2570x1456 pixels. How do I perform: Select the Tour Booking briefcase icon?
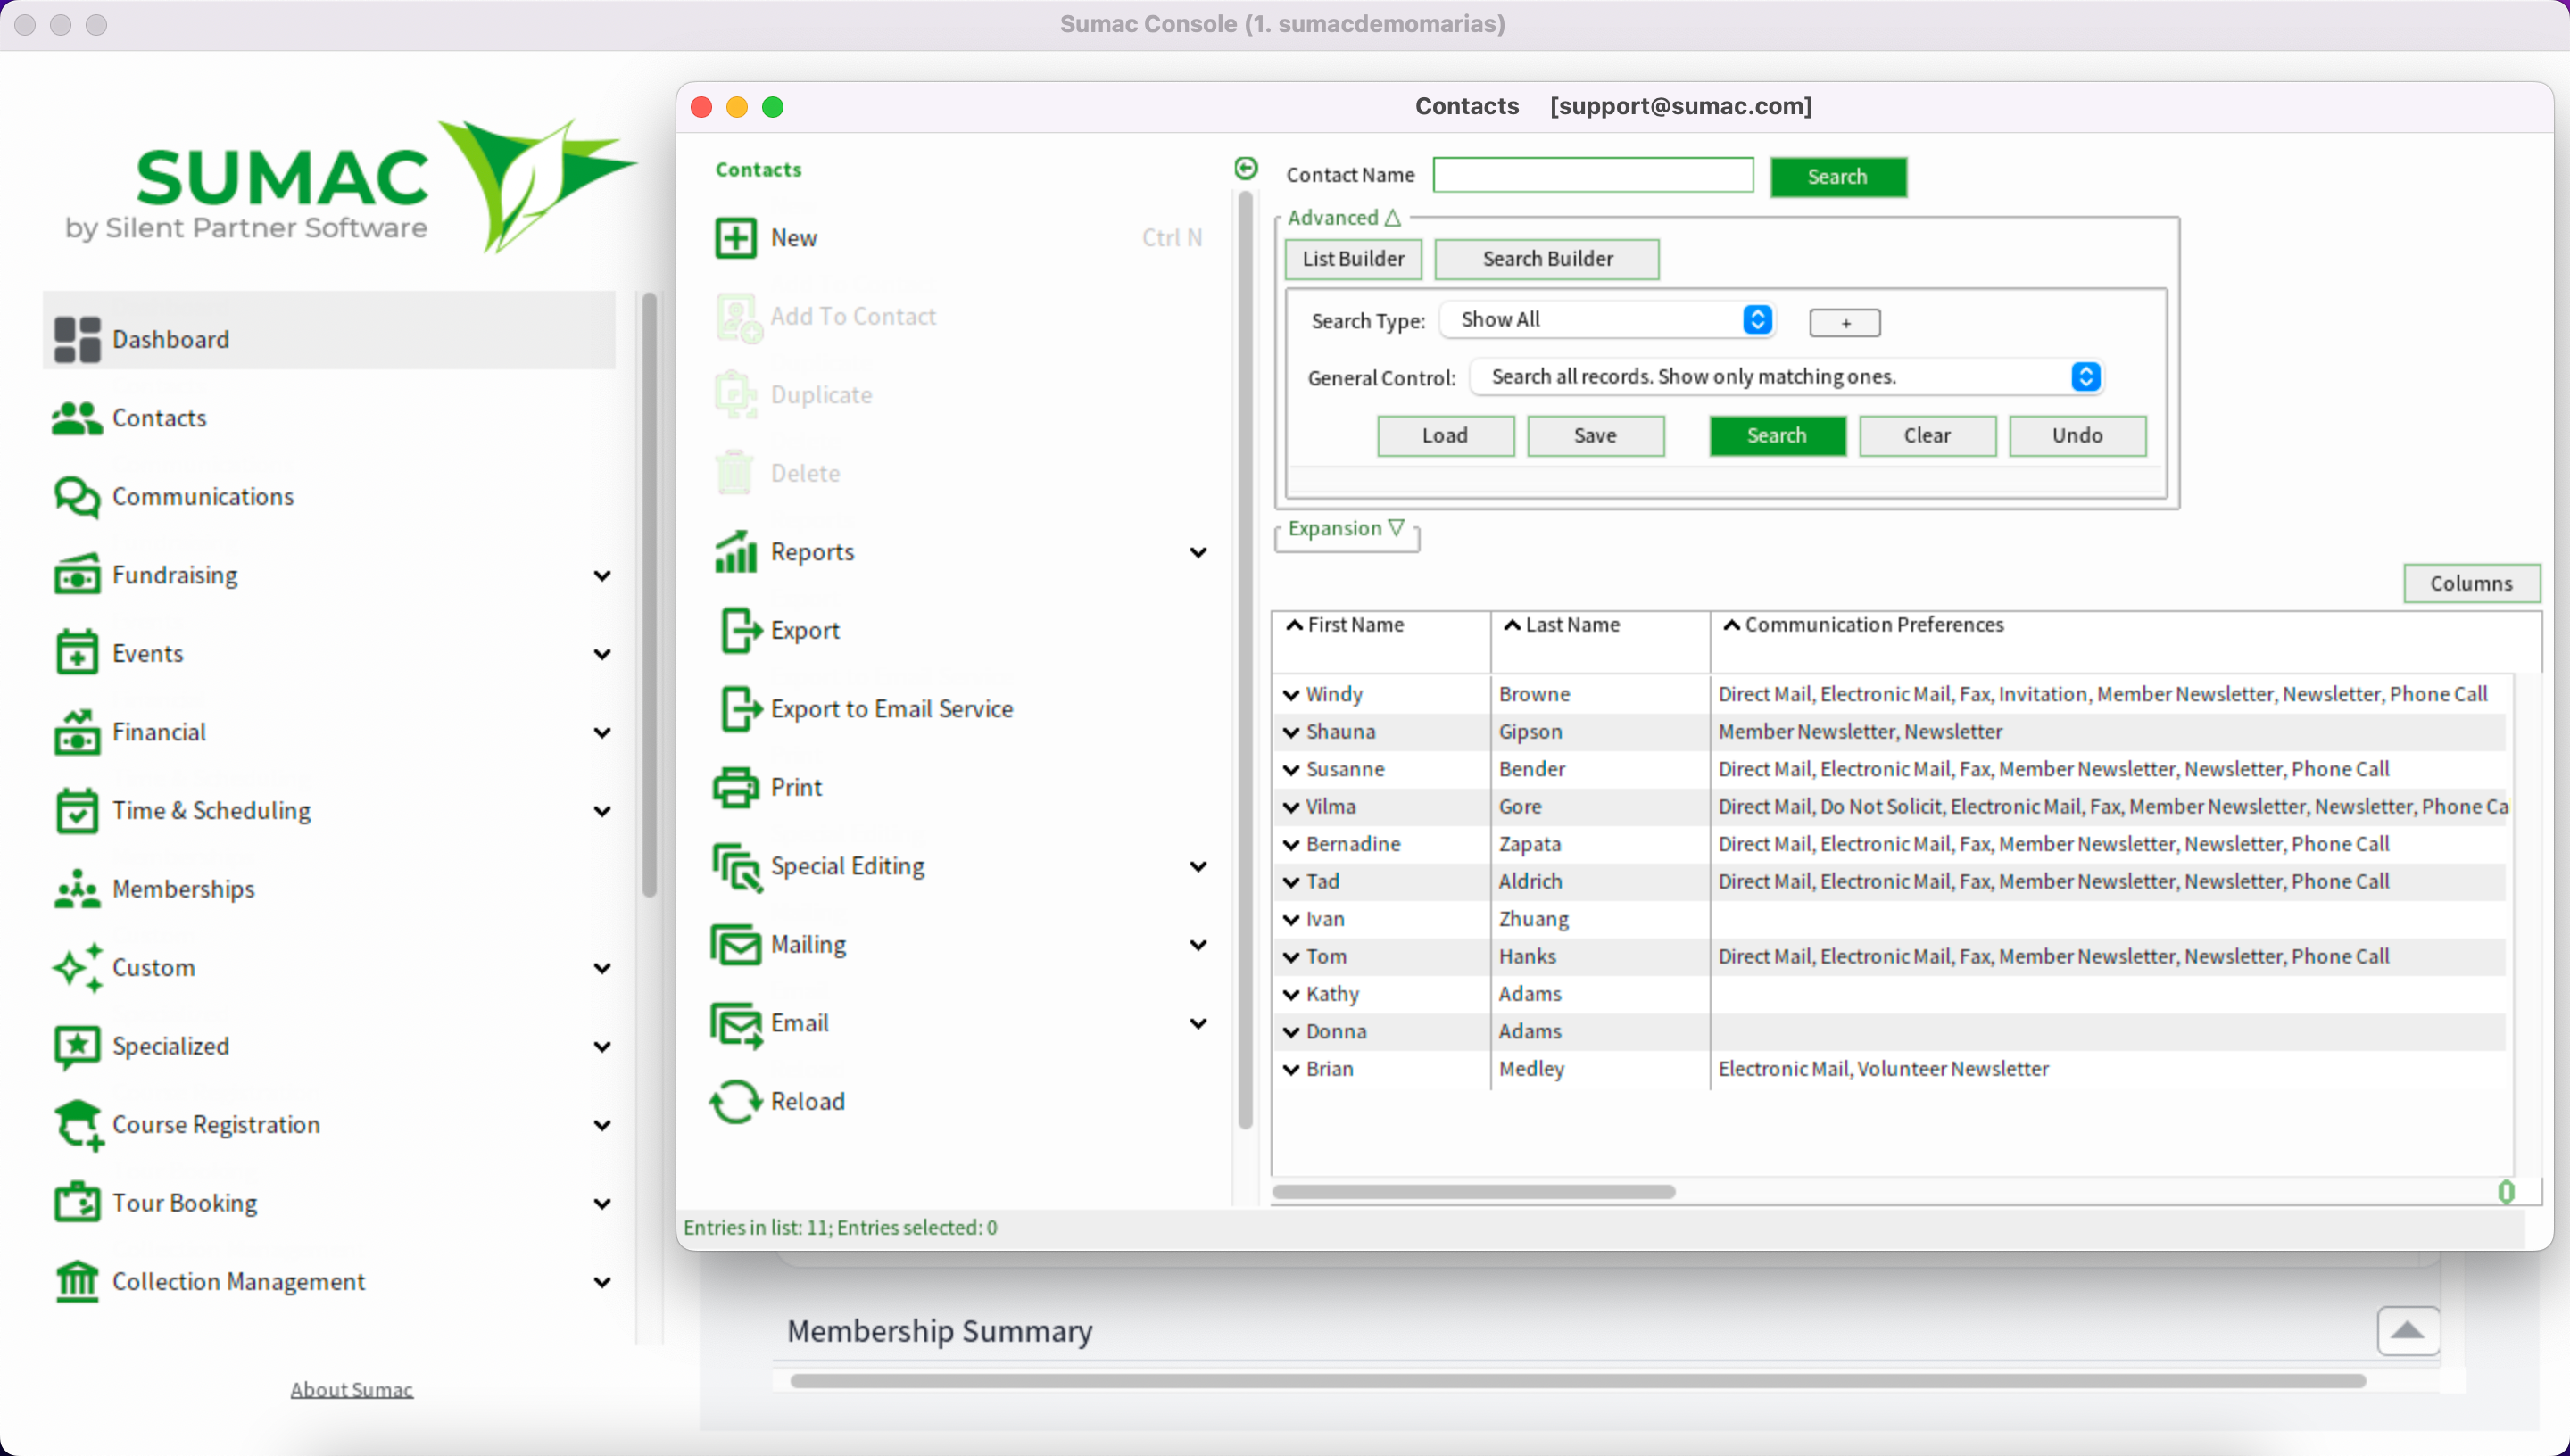pos(77,1203)
